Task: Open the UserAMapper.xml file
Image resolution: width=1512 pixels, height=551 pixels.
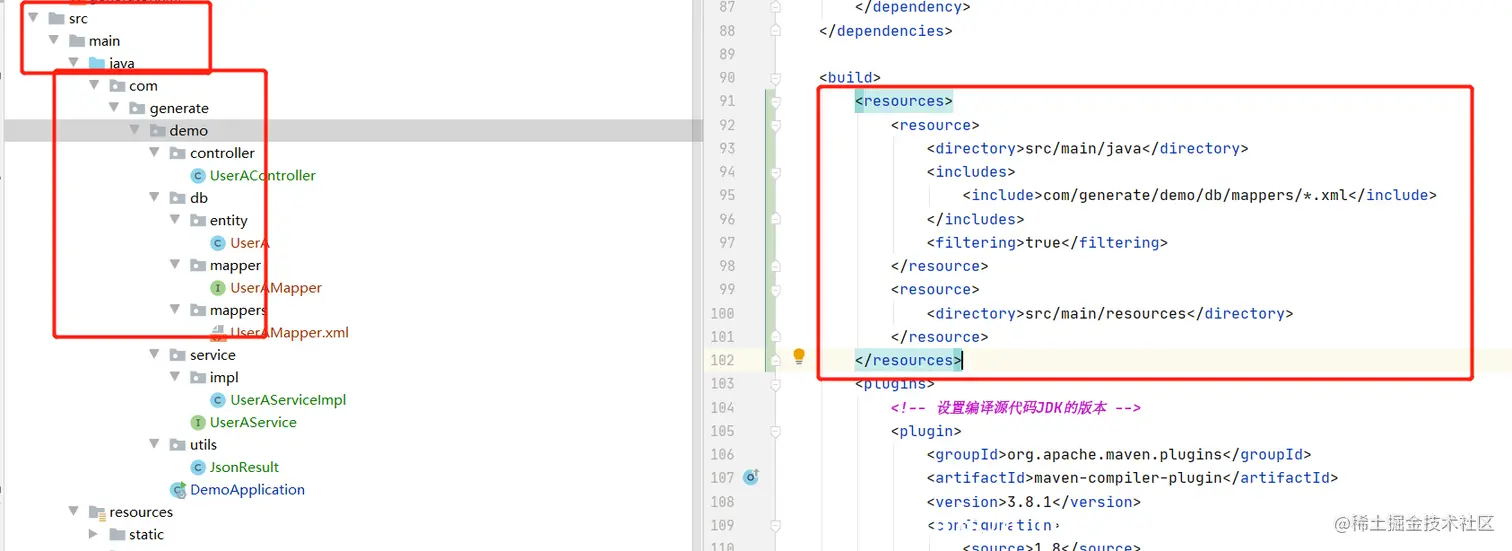Action: pos(289,332)
